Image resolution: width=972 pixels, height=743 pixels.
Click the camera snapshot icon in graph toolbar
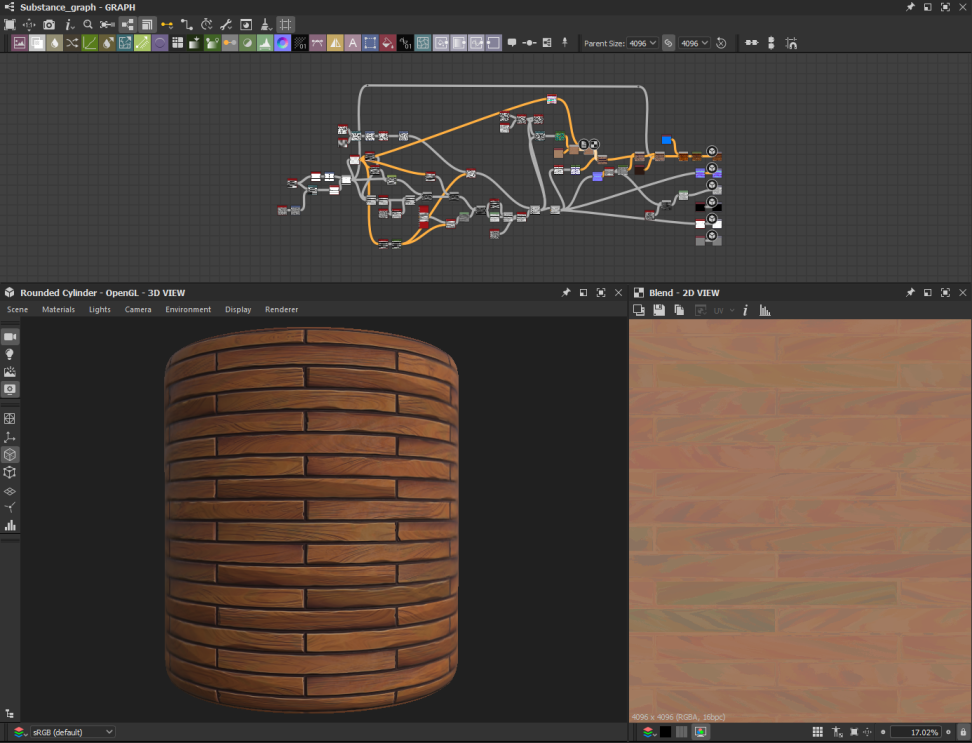49,24
